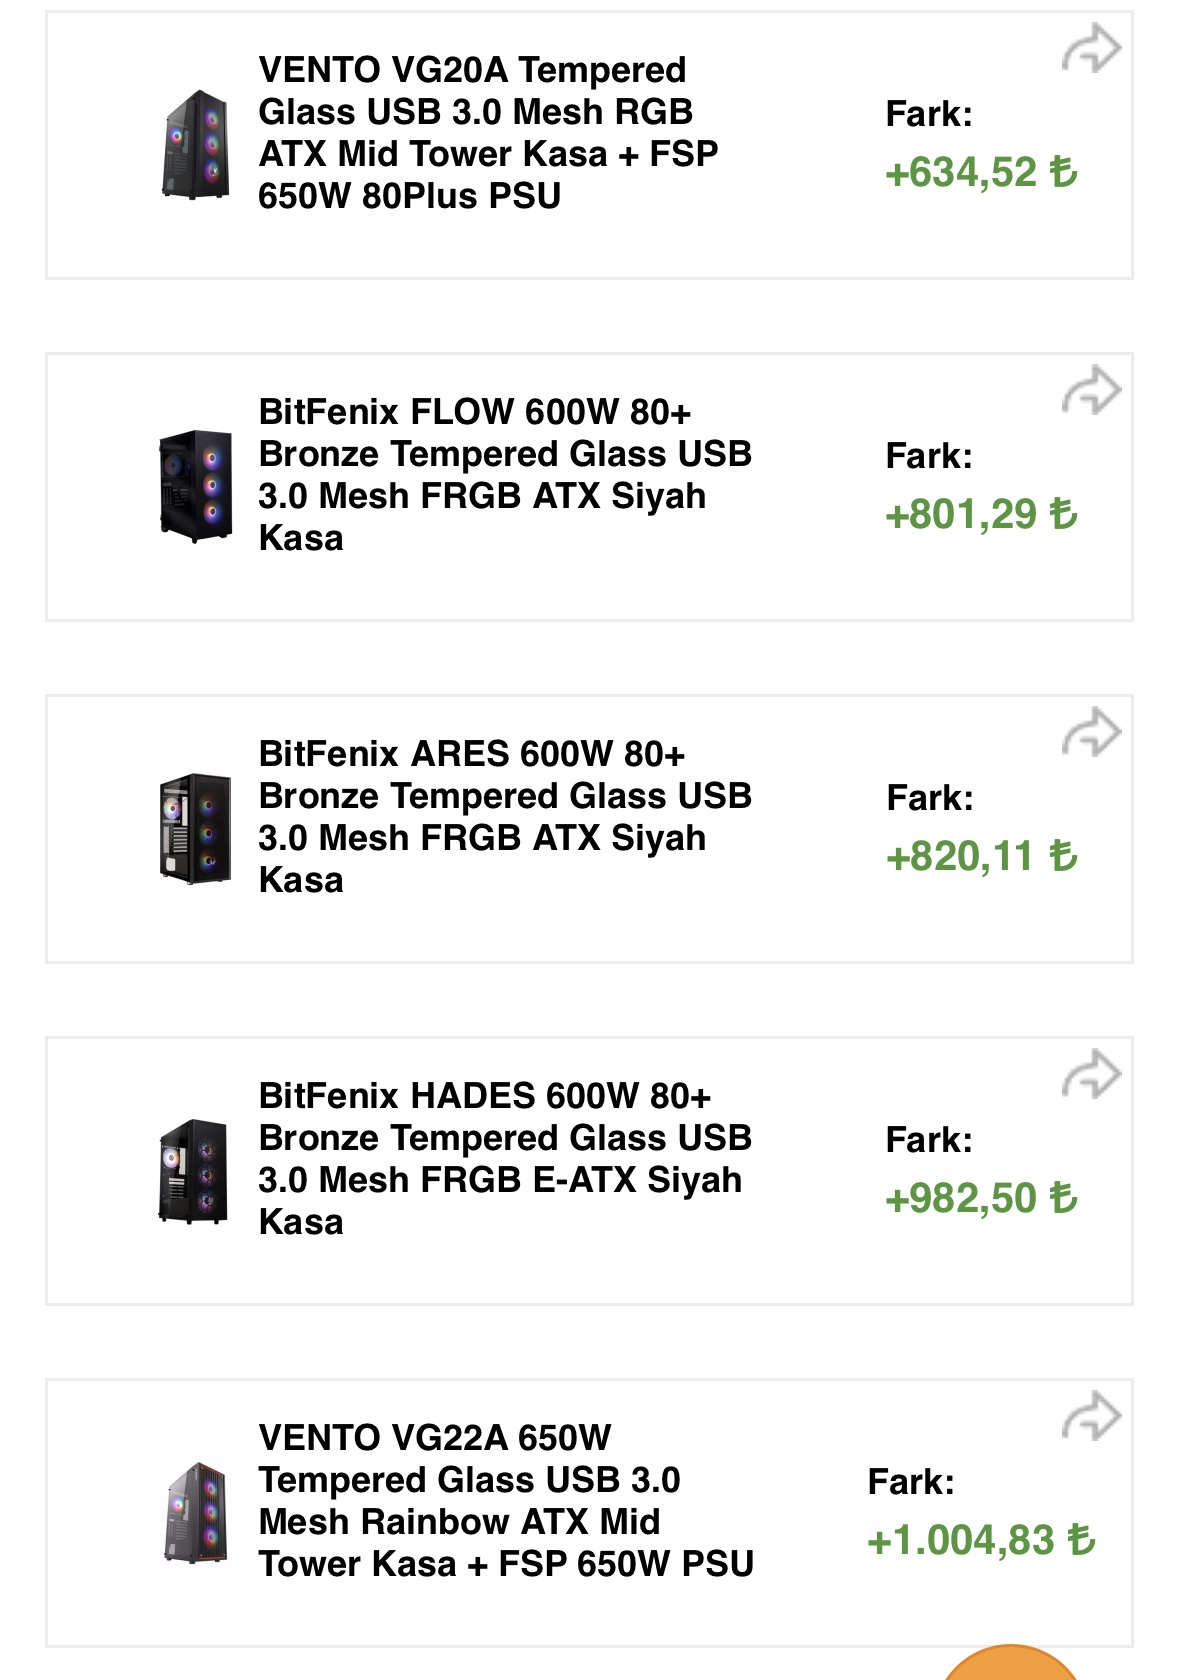
Task: Open BitFenix ARES case product image
Action: tap(196, 828)
